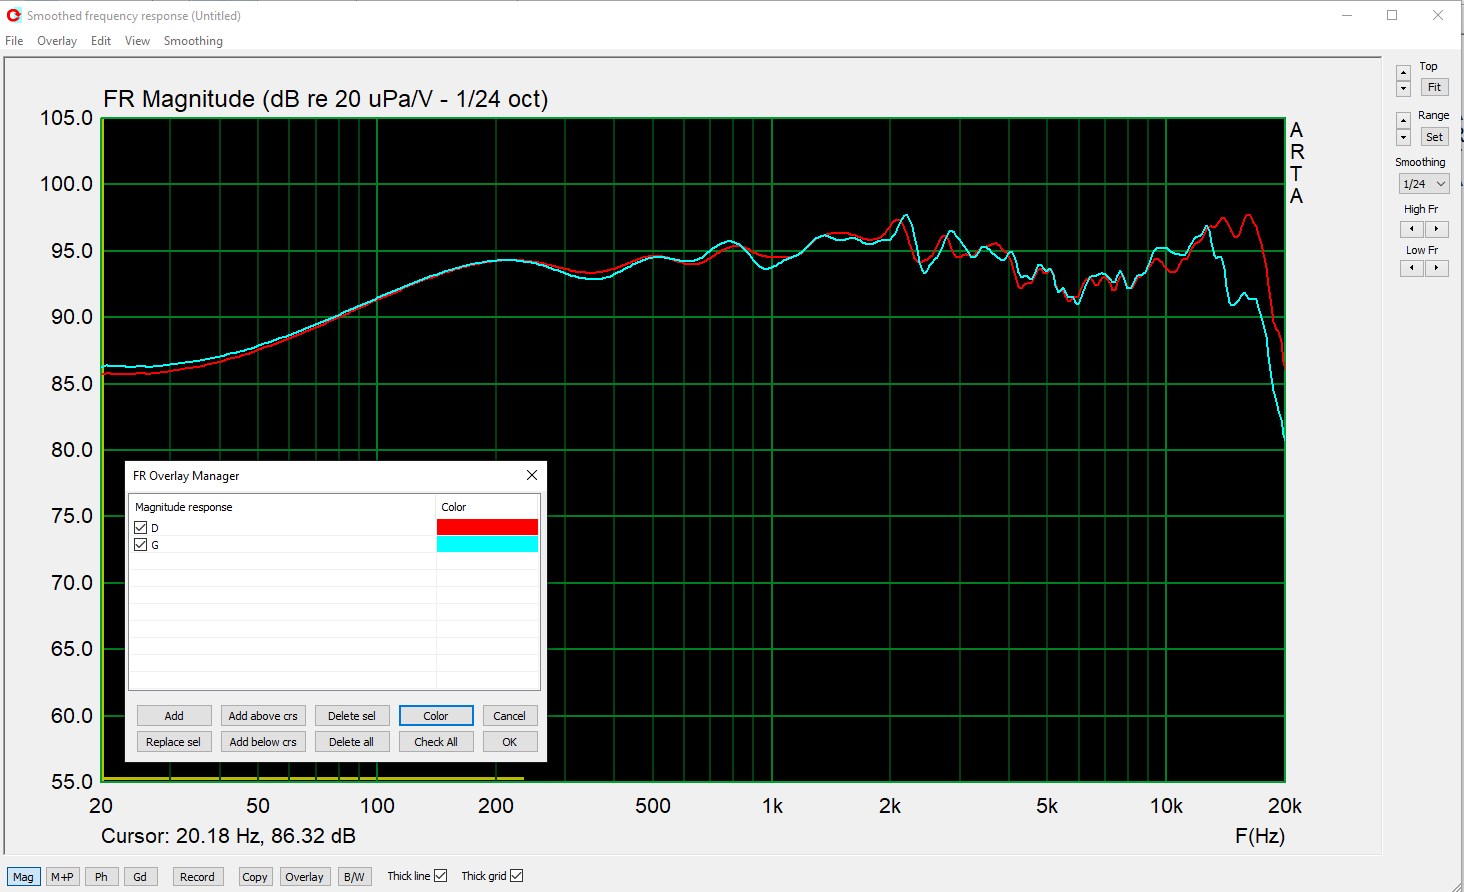Click the Fit button under Top
This screenshot has width=1464, height=892.
(1434, 88)
